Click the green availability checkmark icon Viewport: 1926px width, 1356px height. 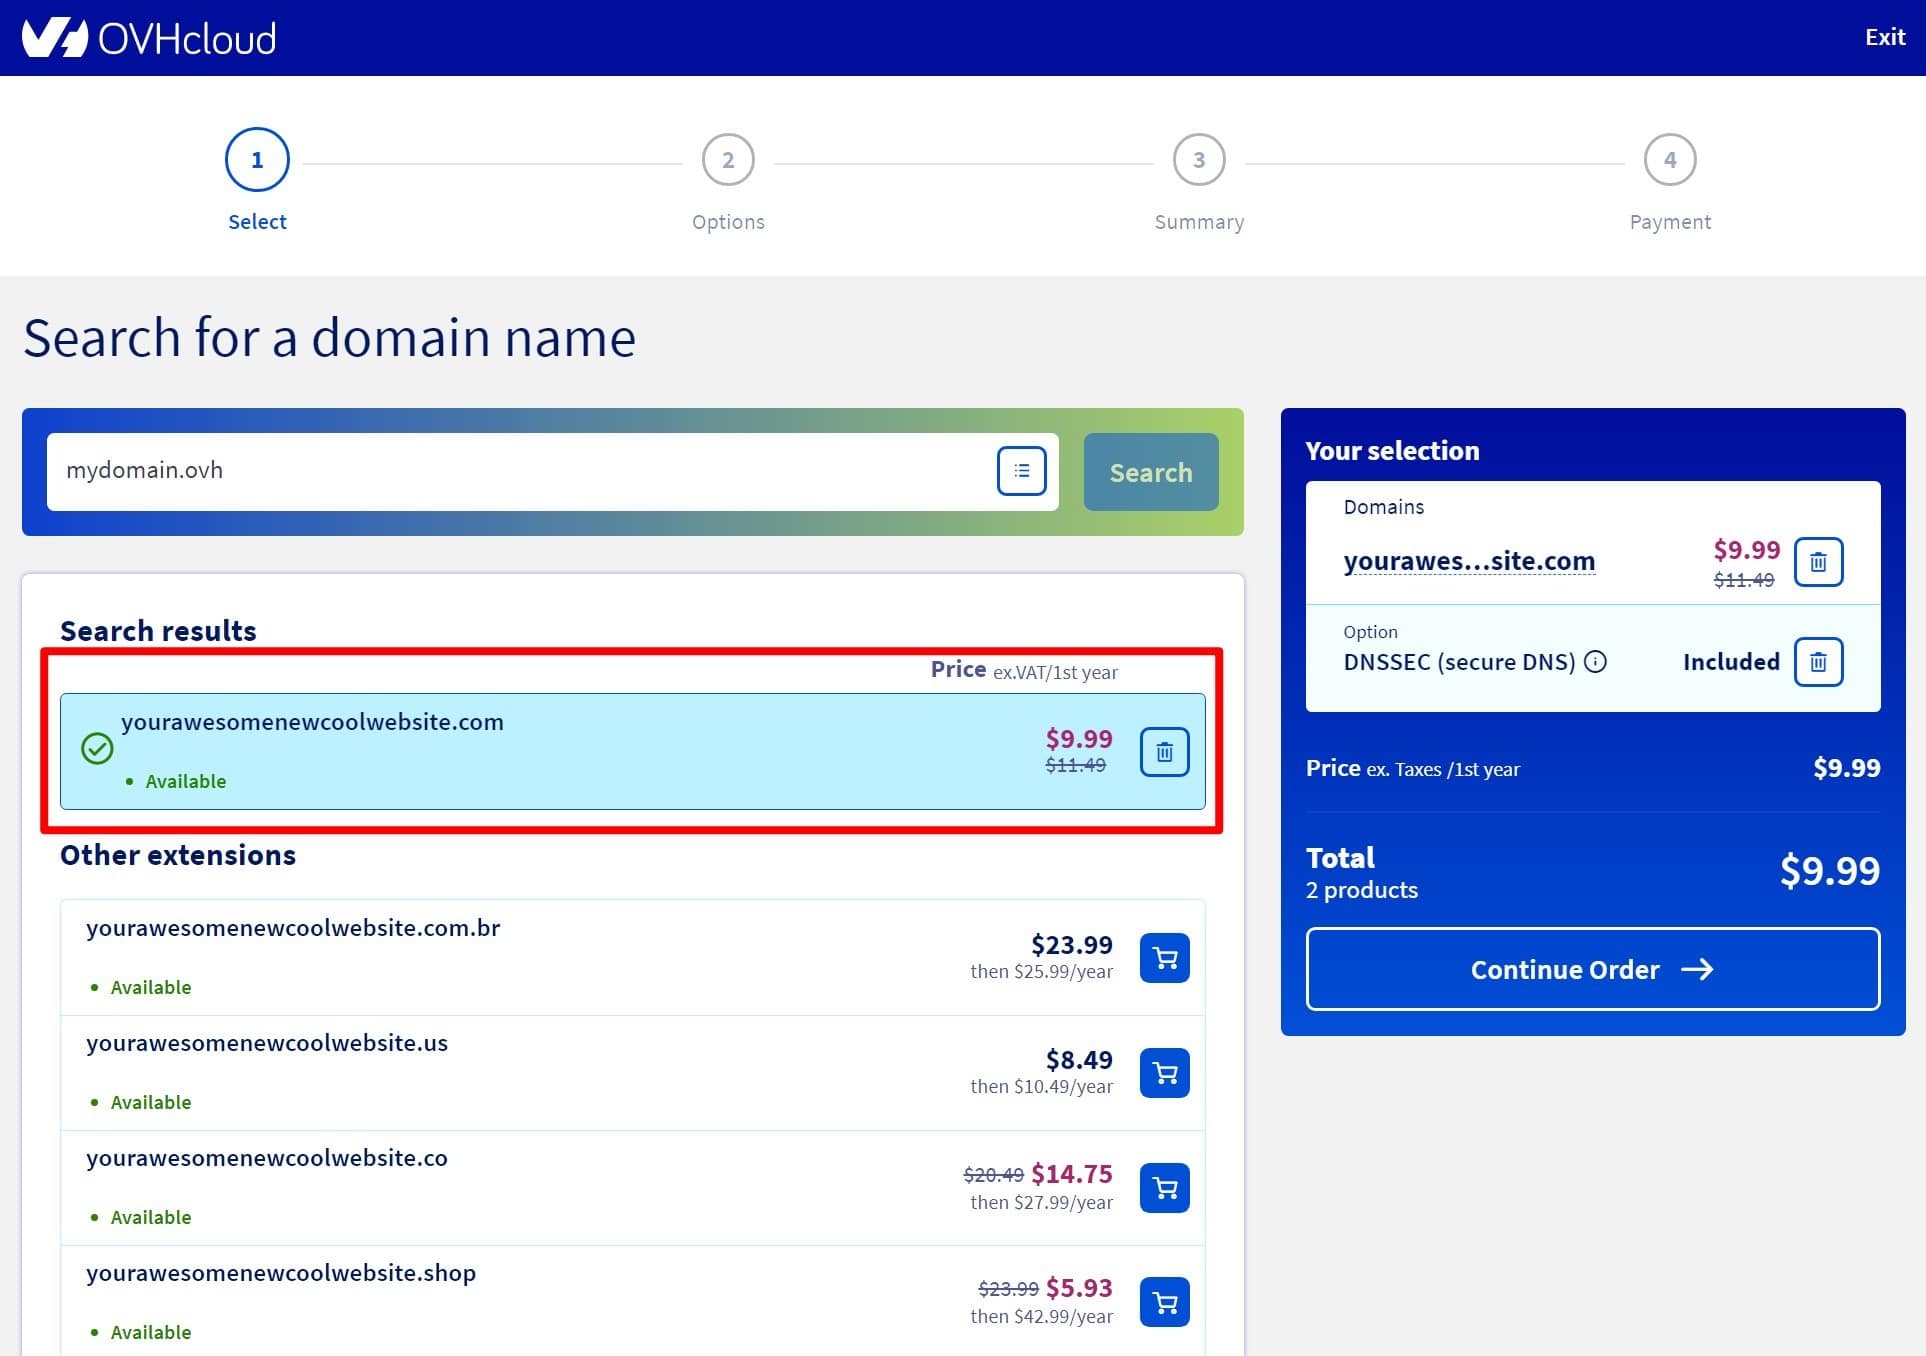pos(97,748)
